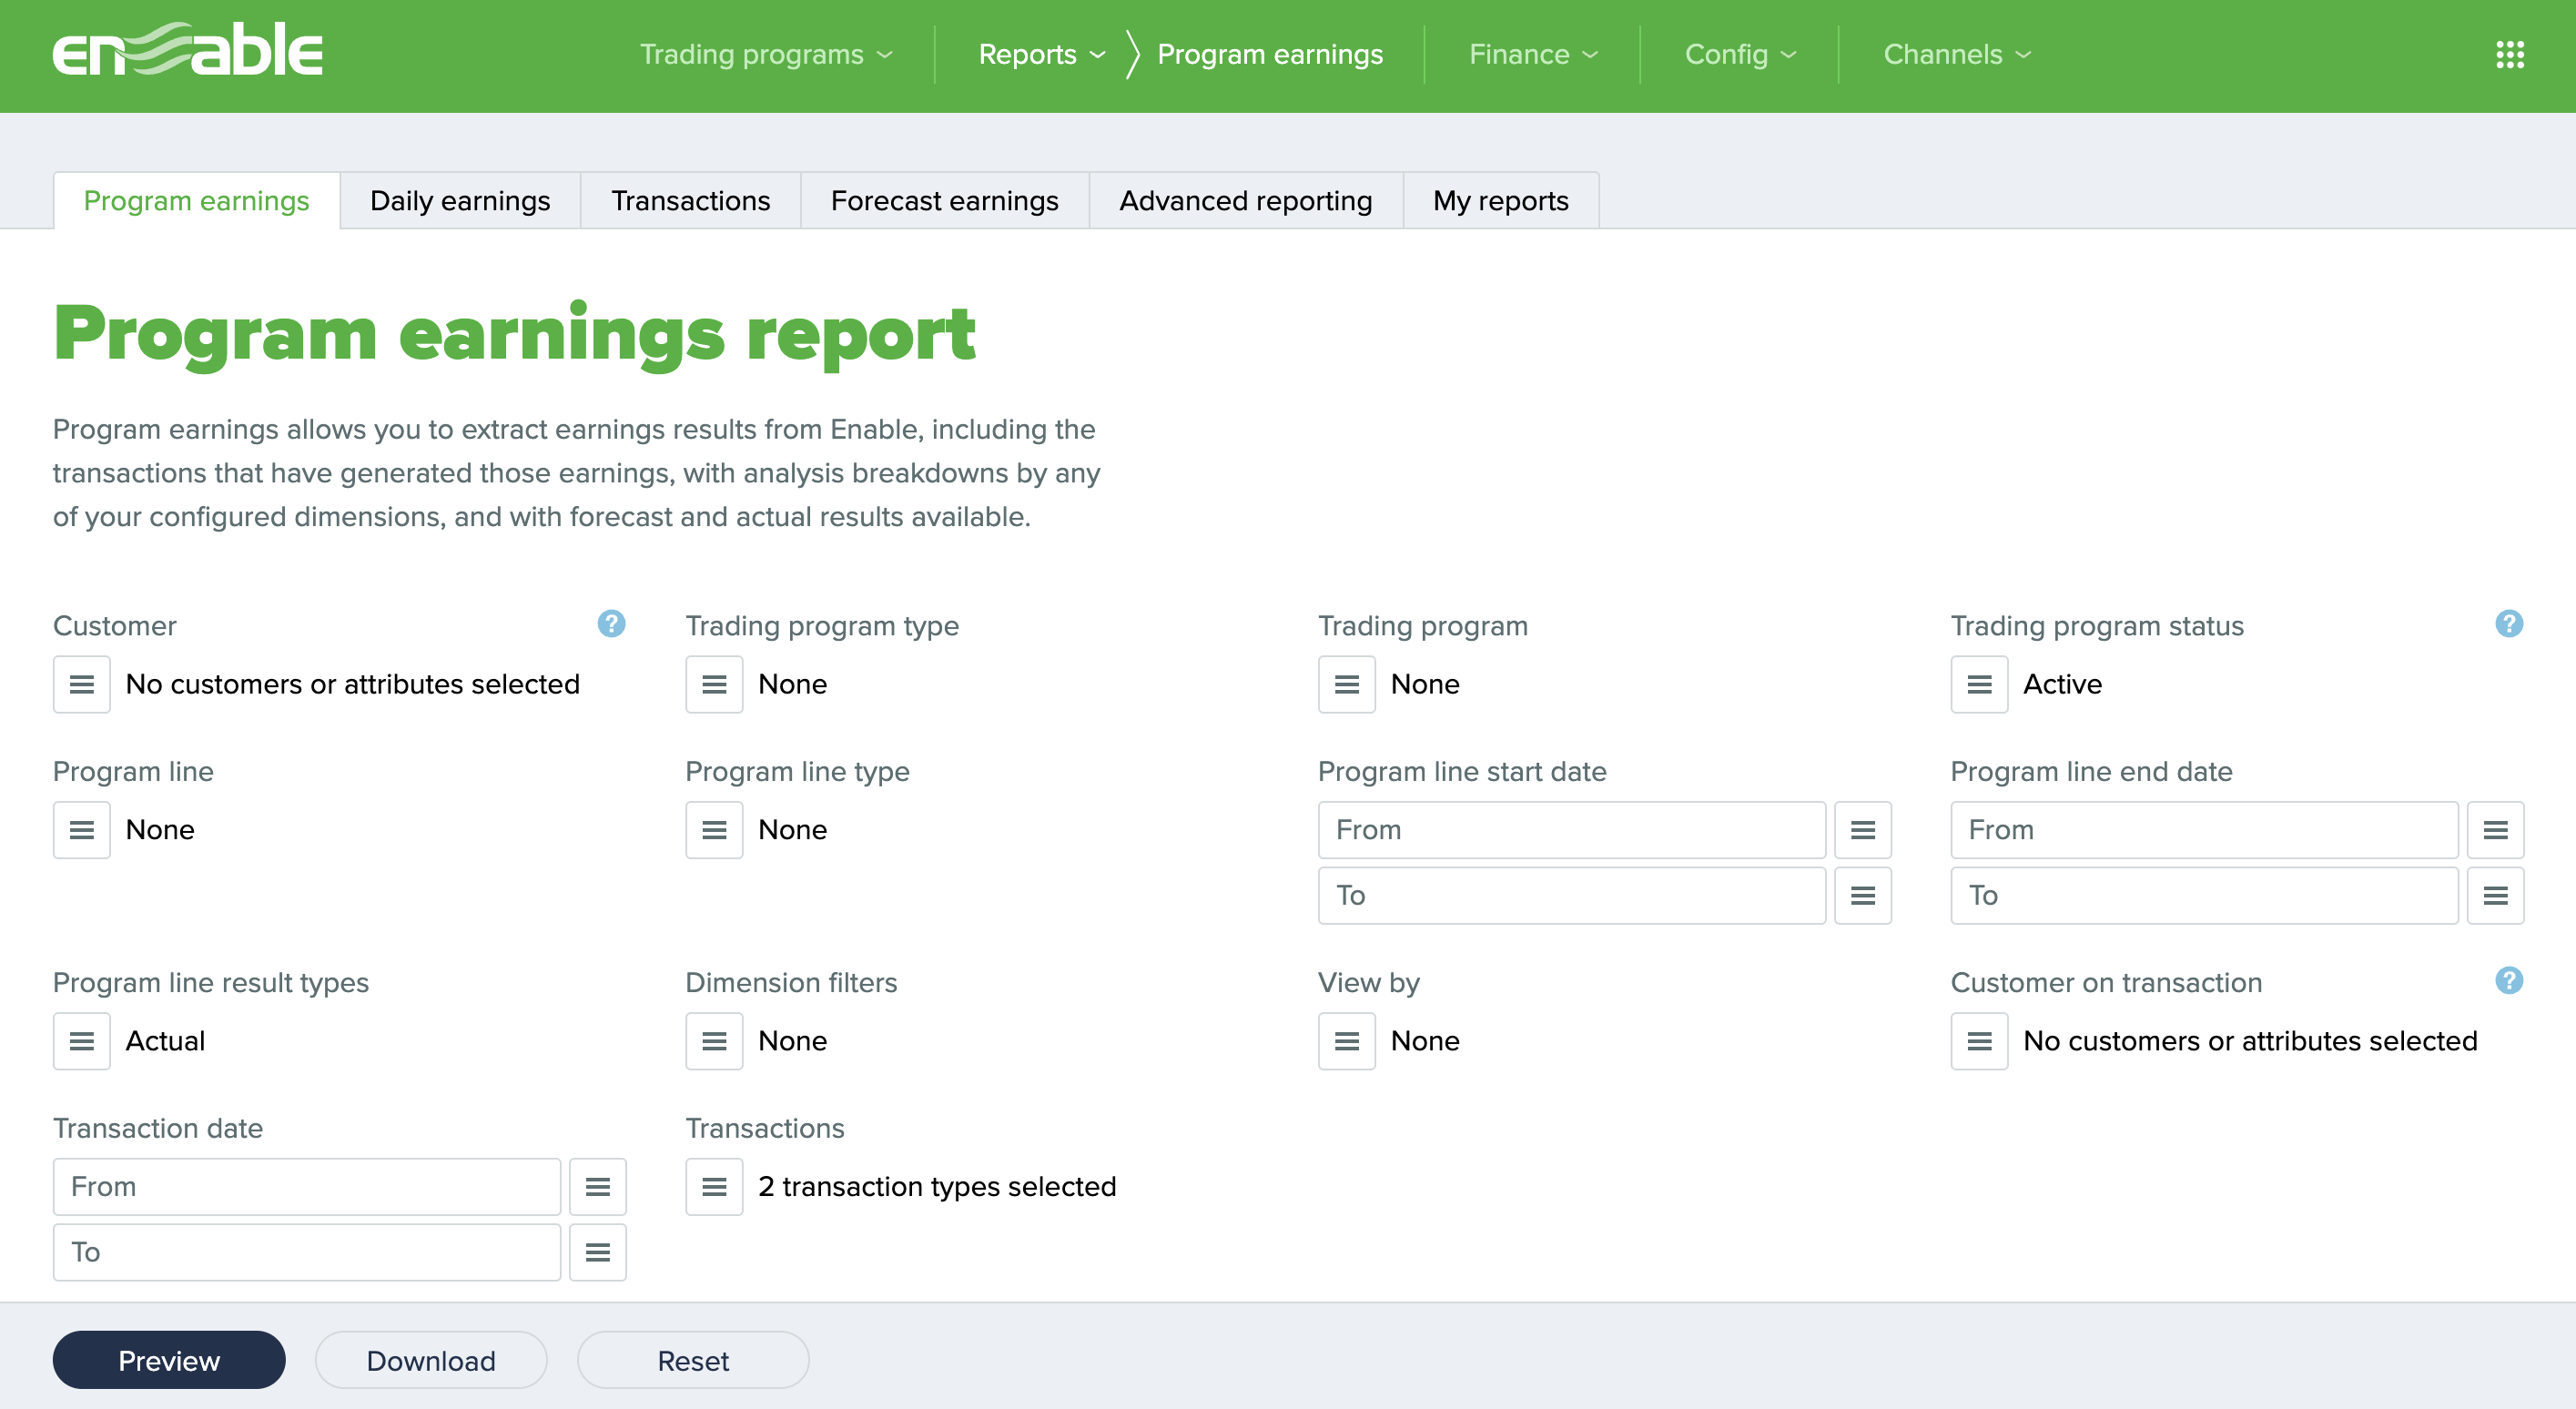Open Trading program status list icon
Screen dimensions: 2576x1409
[1979, 684]
